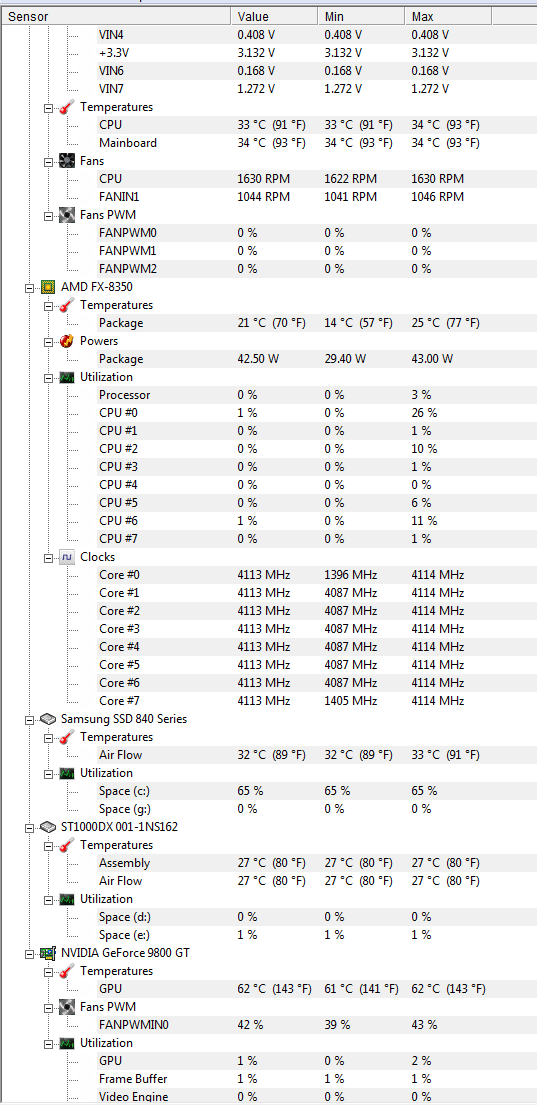Click the ST1000DX hard drive icon
The height and width of the screenshot is (1105, 537).
click(x=48, y=827)
